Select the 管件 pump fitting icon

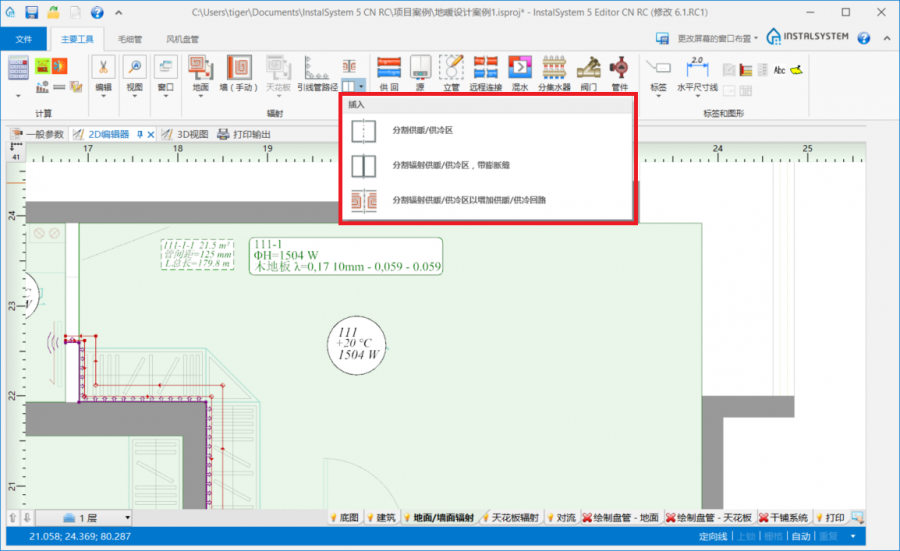(619, 68)
